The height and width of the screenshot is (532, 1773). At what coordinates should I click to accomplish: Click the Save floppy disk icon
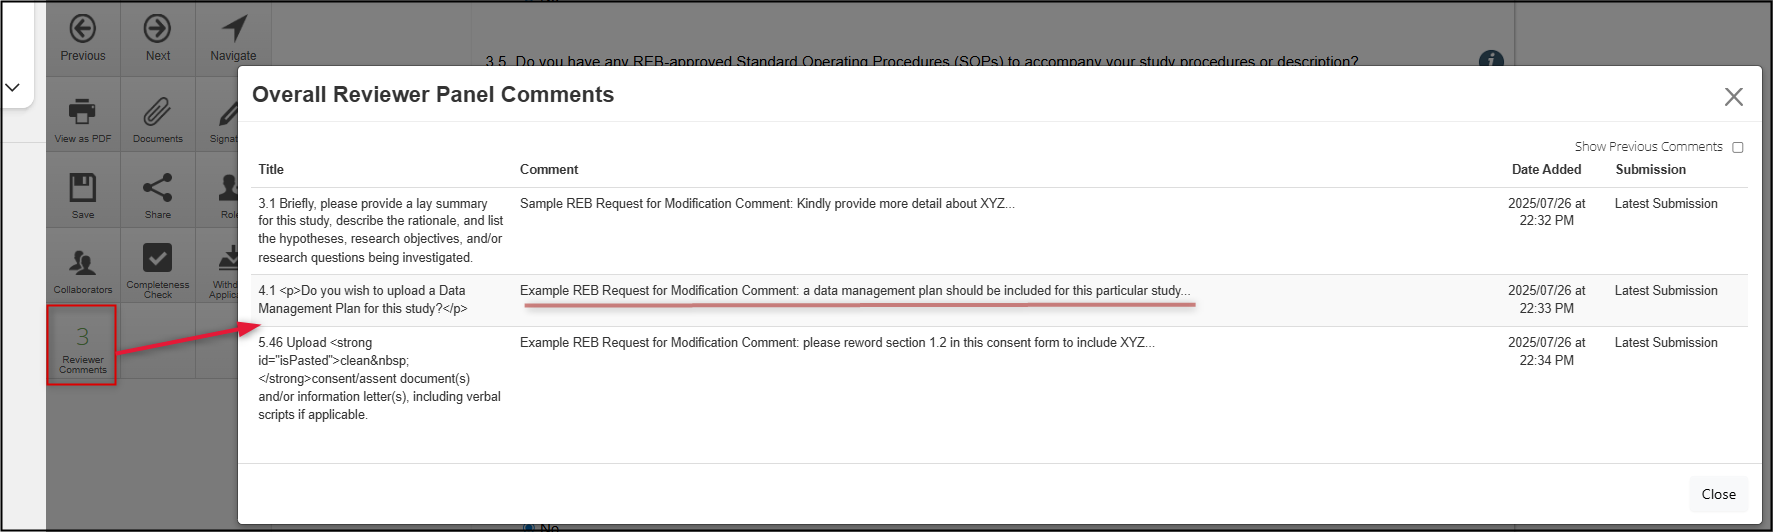[x=83, y=188]
